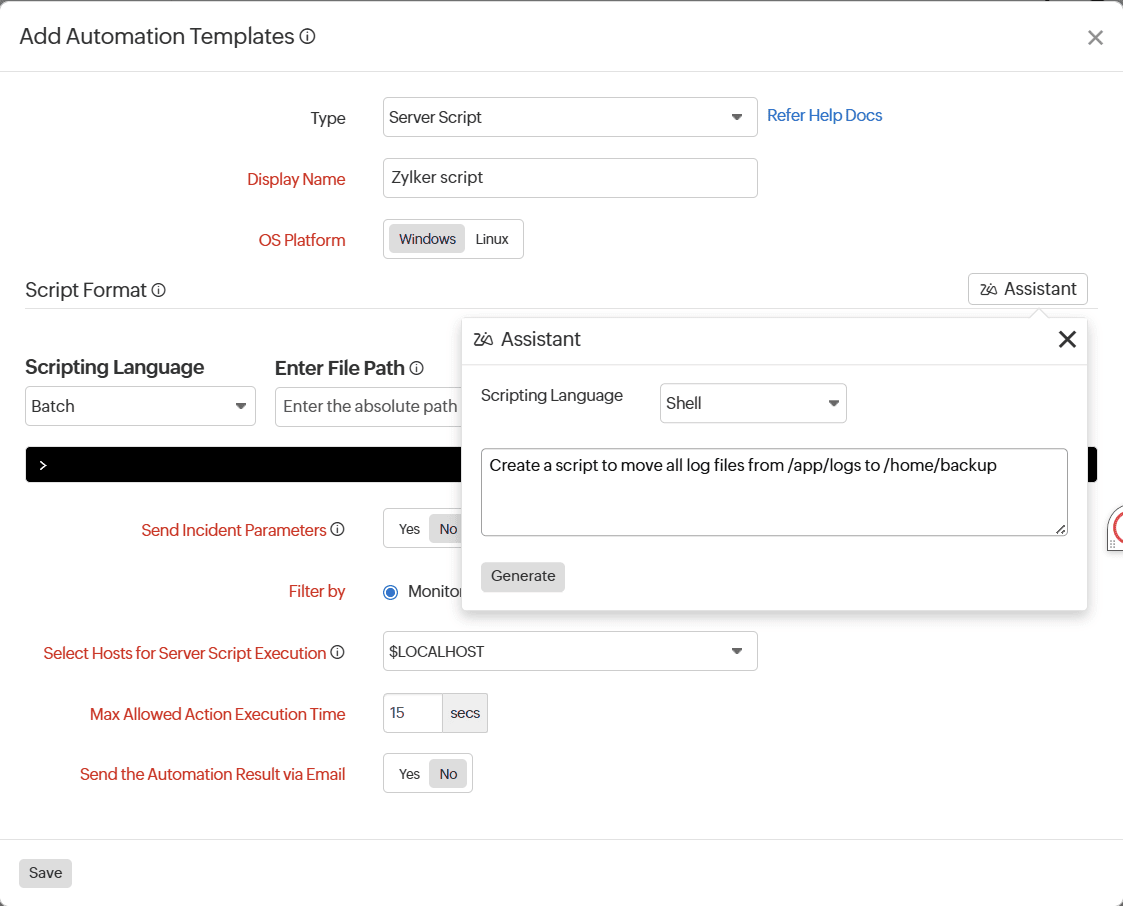
Task: Open the Refer Help Docs link
Action: tap(824, 115)
